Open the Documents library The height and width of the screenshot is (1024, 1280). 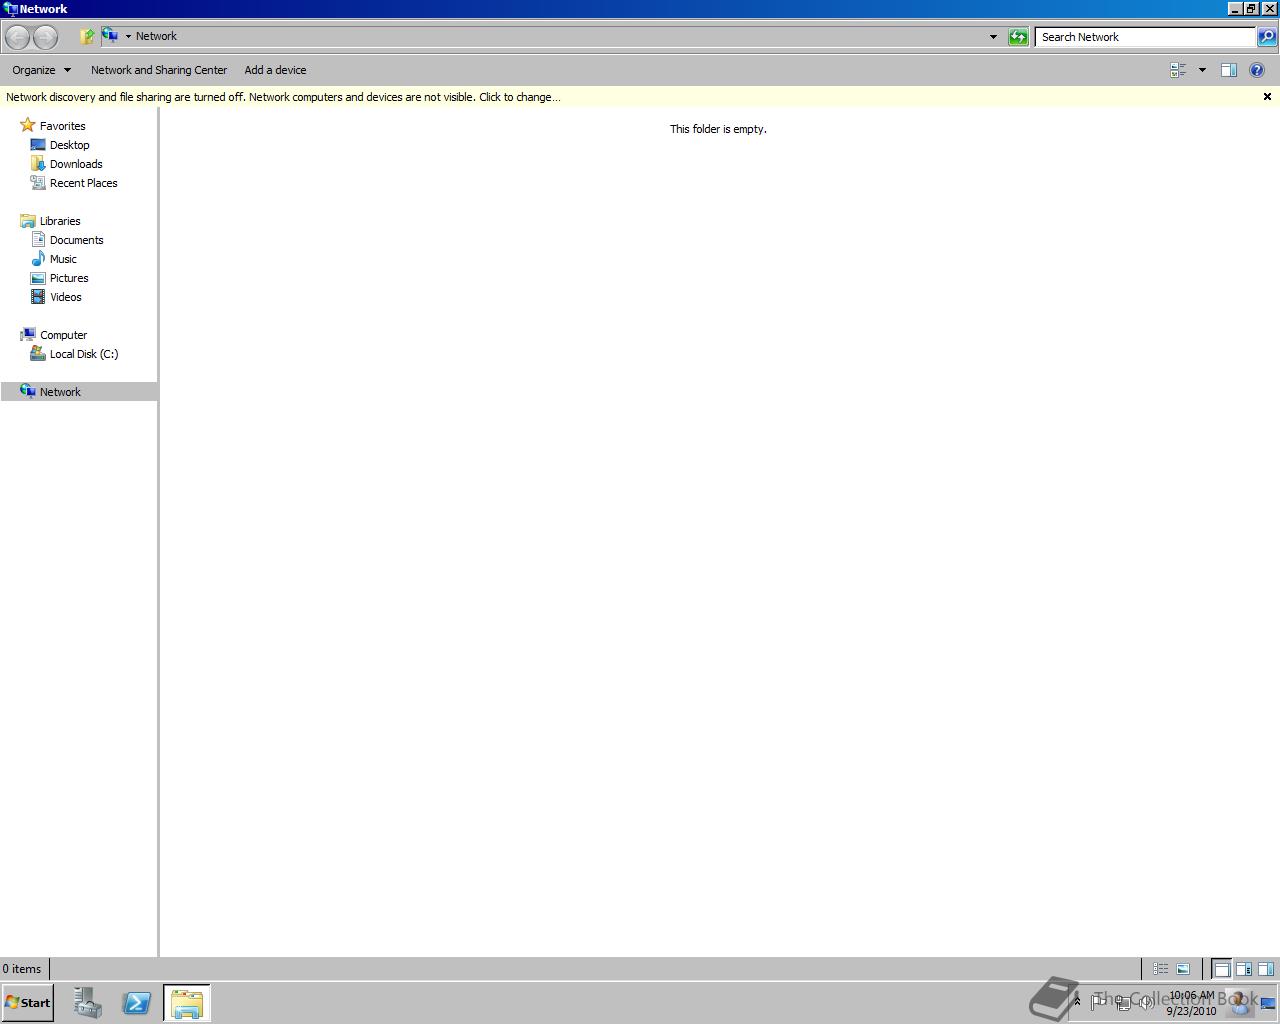tap(76, 240)
